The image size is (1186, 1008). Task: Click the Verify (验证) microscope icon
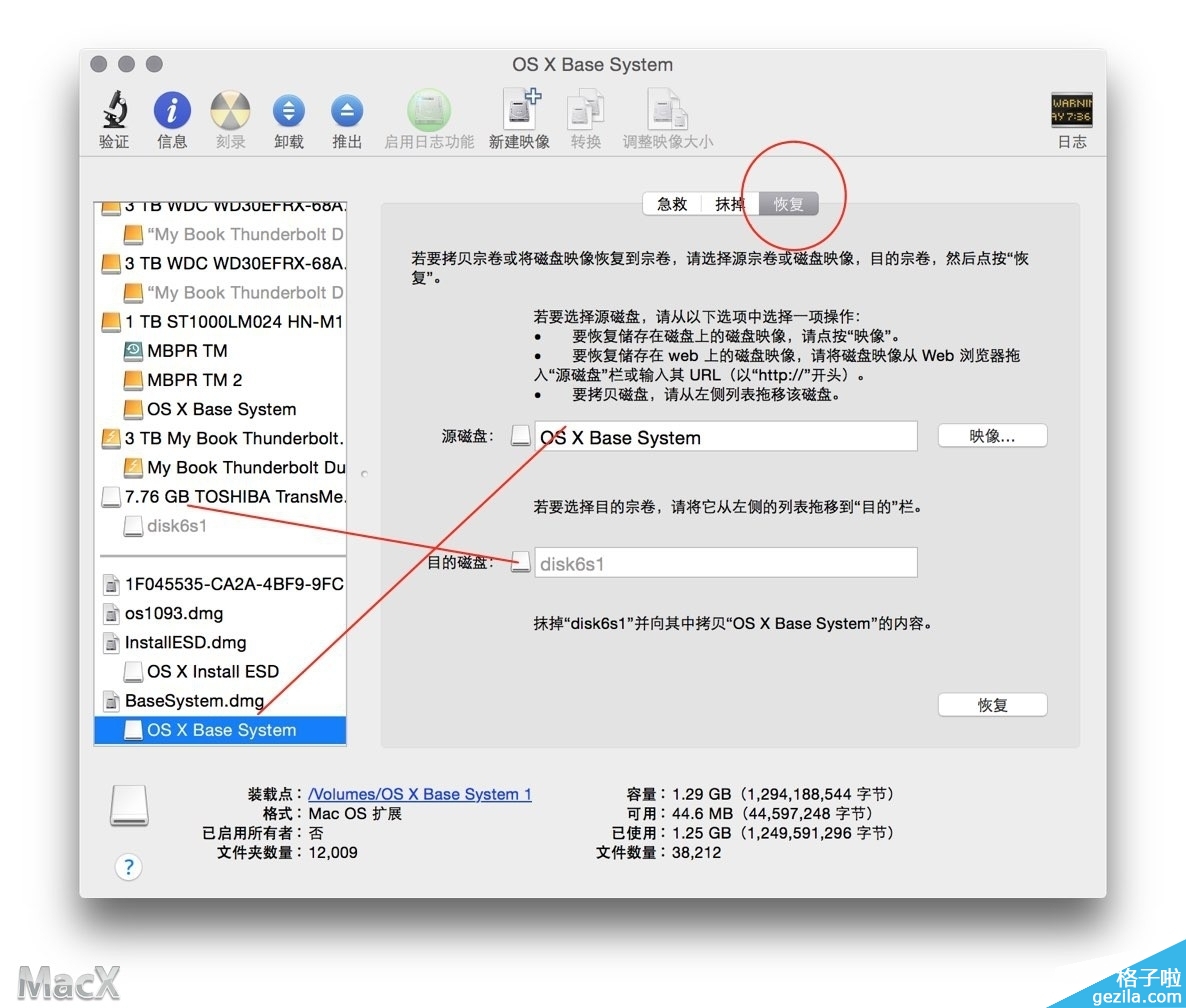pos(114,110)
